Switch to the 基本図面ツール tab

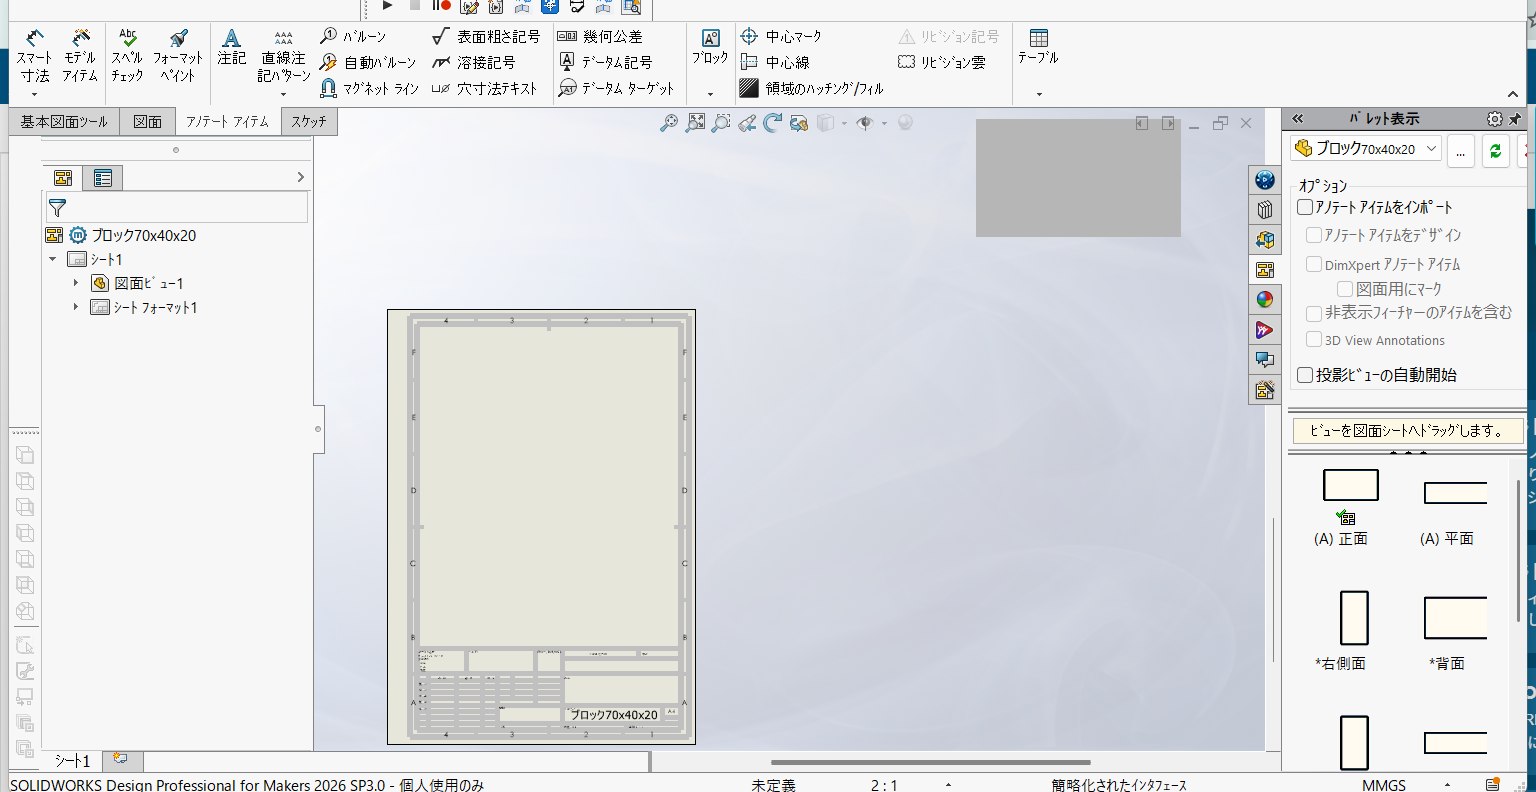coord(64,122)
